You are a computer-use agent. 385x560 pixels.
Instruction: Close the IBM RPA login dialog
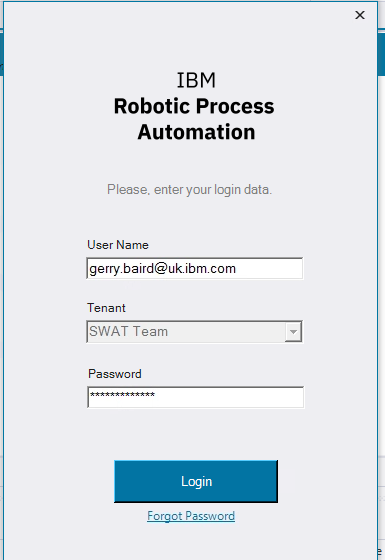click(x=360, y=15)
